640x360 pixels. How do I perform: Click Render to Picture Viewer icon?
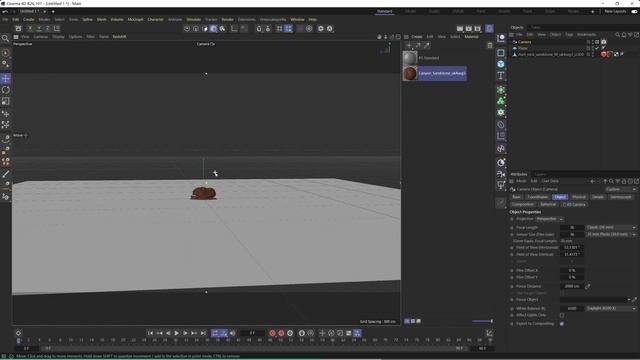coord(469,29)
